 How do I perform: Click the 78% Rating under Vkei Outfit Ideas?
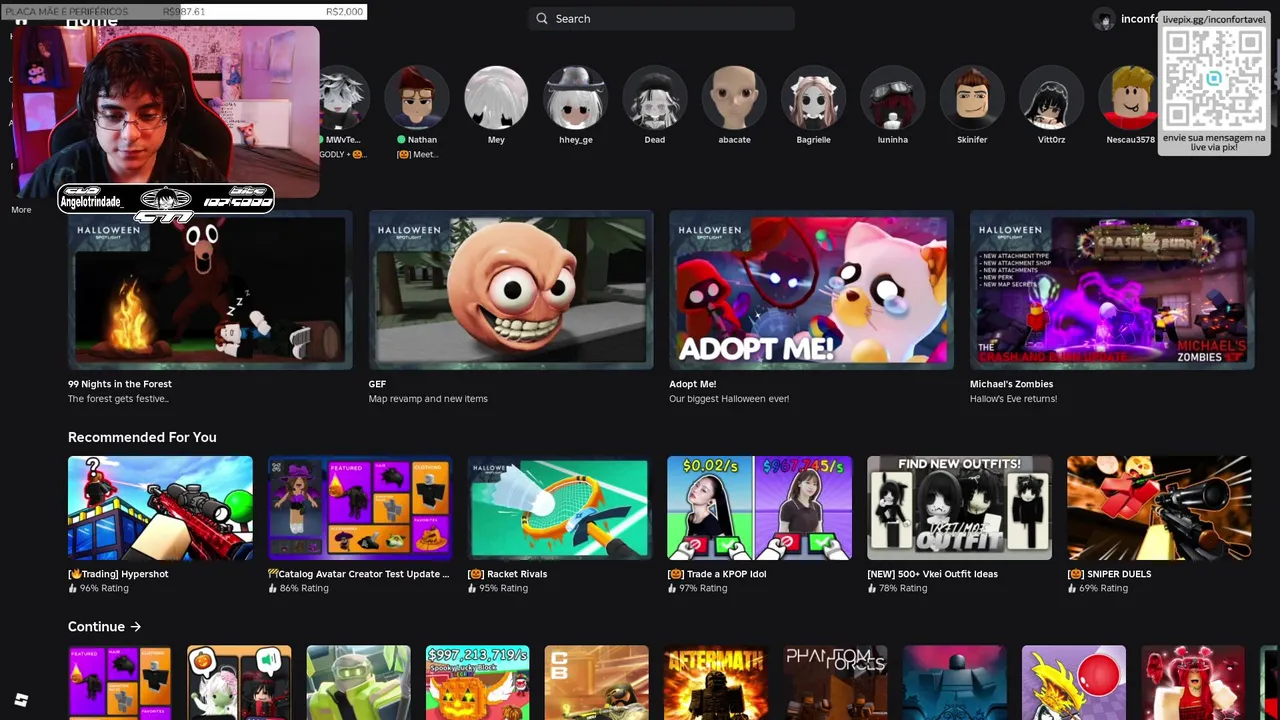tap(903, 588)
